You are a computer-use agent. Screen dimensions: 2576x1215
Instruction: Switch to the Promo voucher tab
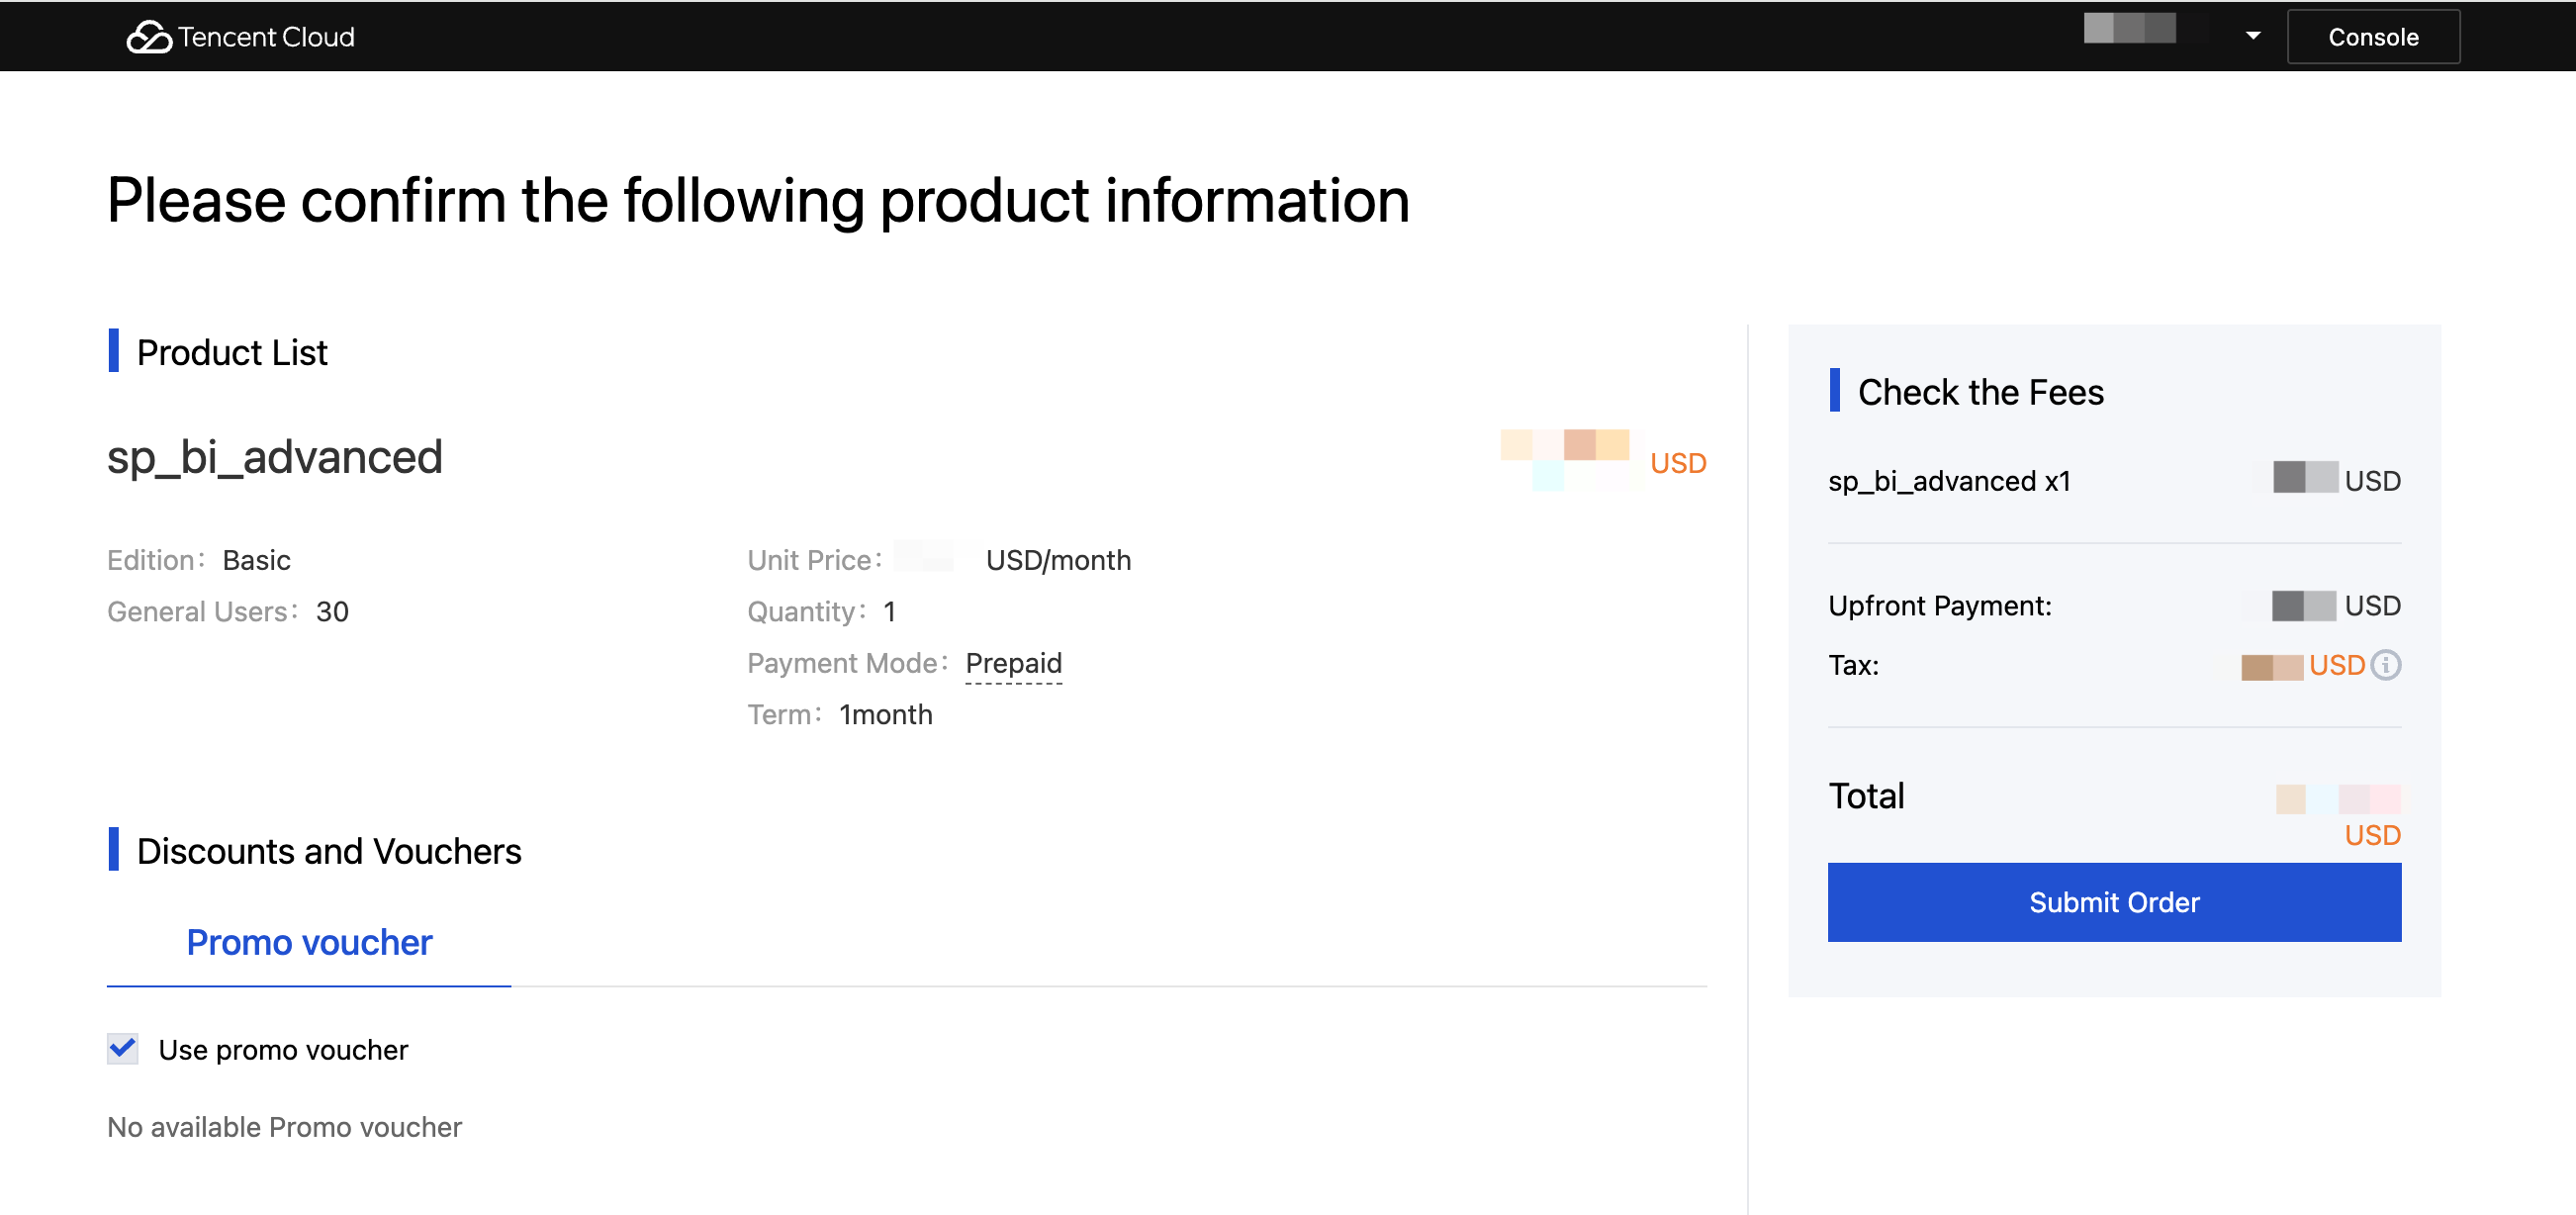coord(309,942)
